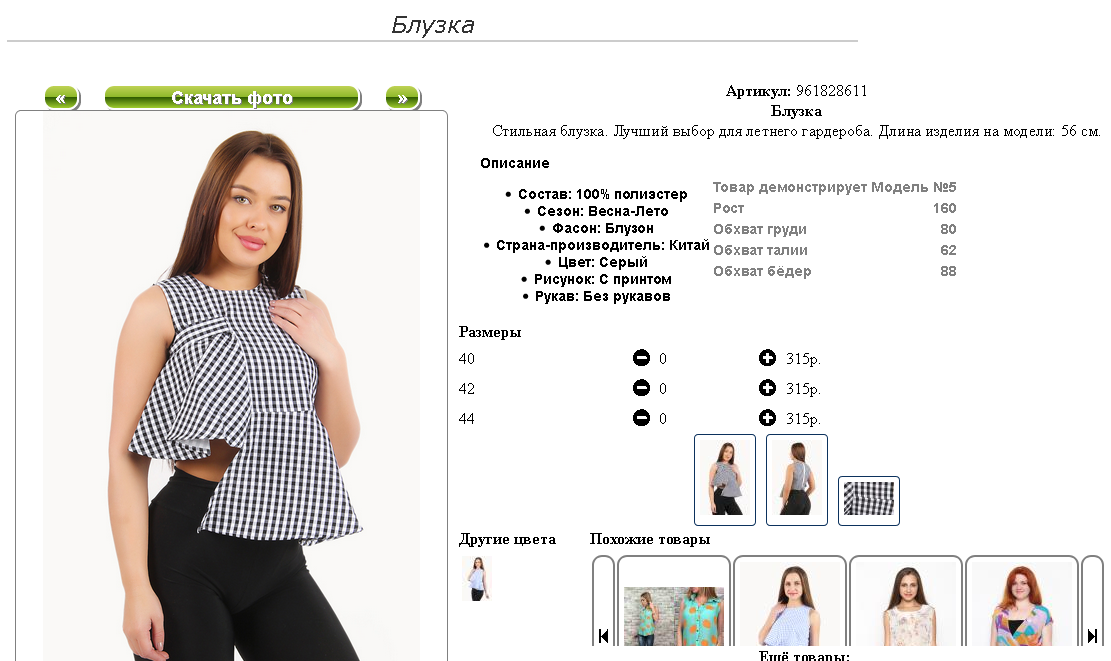Viewport: 1111px width, 661px height.
Task: Download photo via Скачать фото button
Action: pyautogui.click(x=232, y=98)
